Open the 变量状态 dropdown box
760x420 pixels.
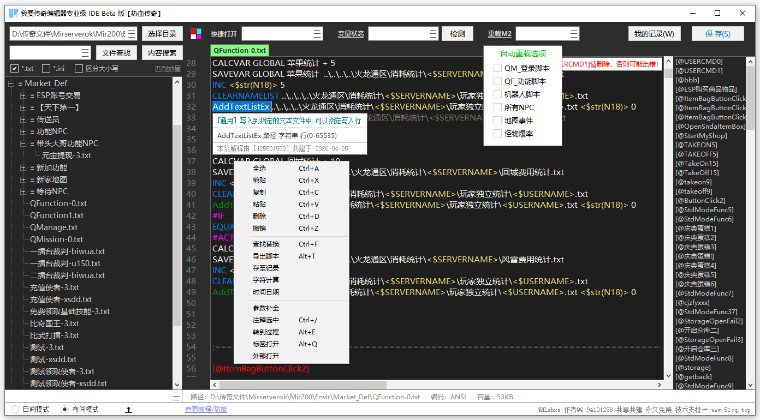(x=403, y=33)
